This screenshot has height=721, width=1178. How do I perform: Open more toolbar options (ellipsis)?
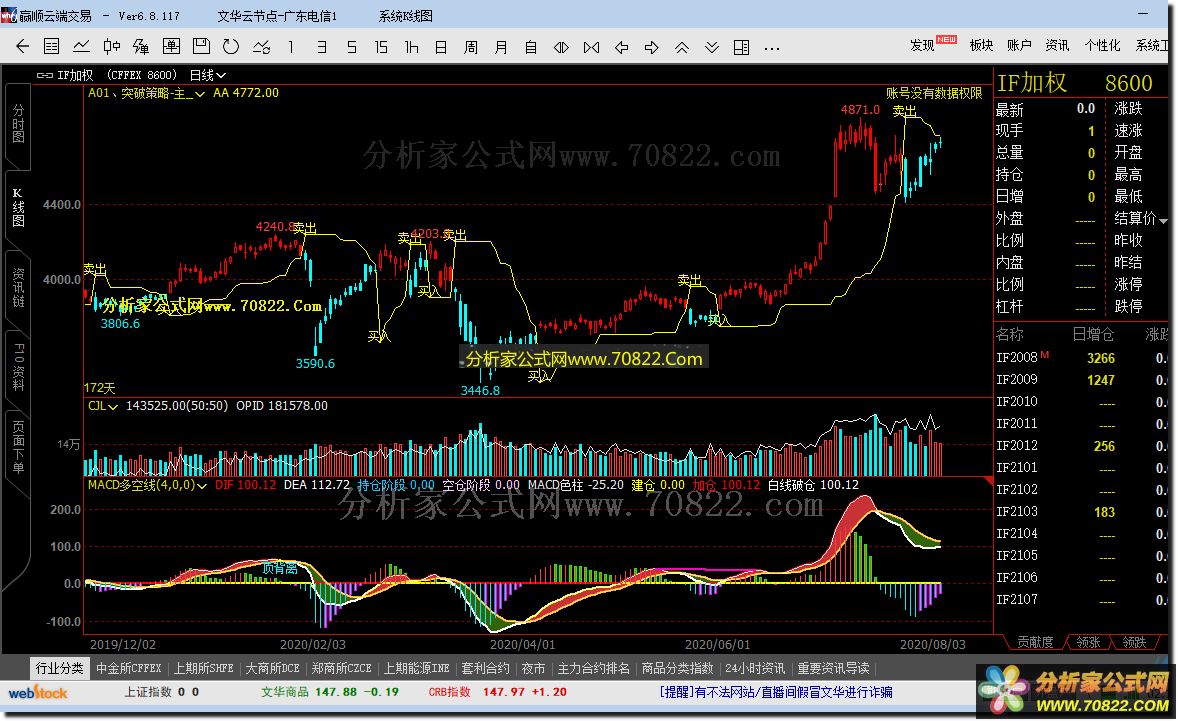click(x=772, y=48)
